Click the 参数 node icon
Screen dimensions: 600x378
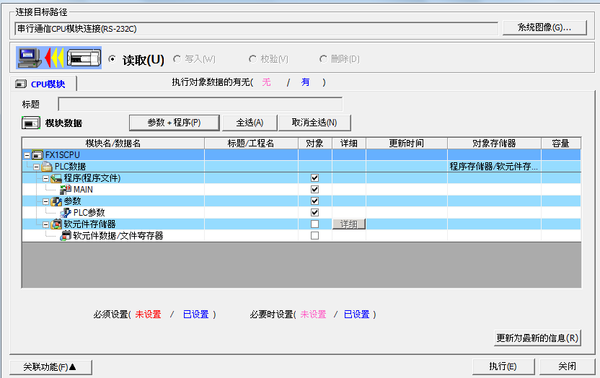tap(56, 201)
